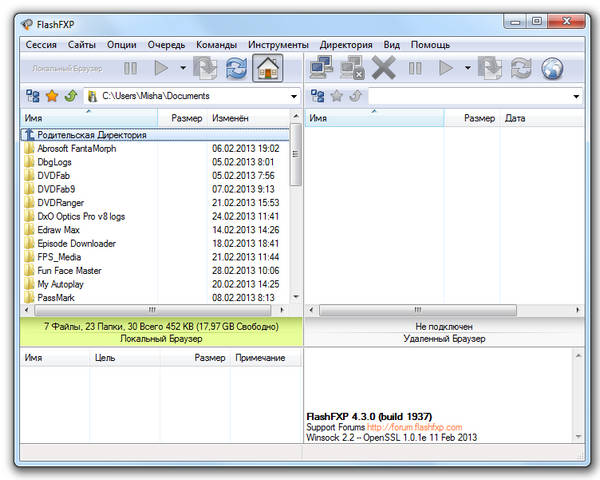600x480 pixels.
Task: Click the green up-arrow parent folder icon
Action: pos(70,96)
